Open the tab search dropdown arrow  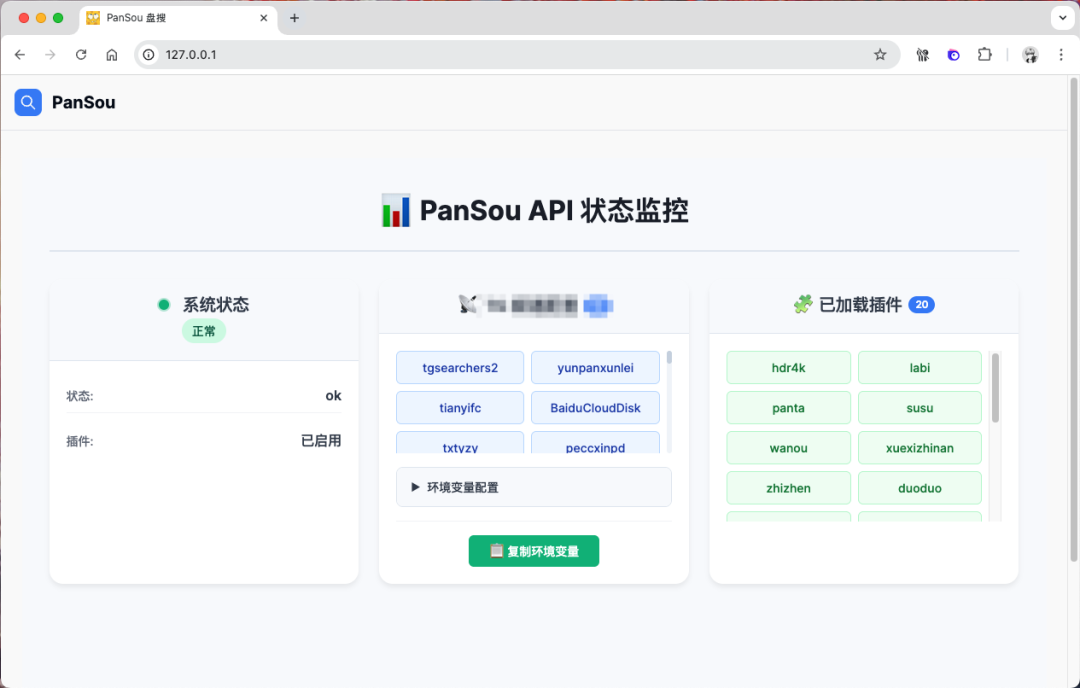coord(1061,18)
